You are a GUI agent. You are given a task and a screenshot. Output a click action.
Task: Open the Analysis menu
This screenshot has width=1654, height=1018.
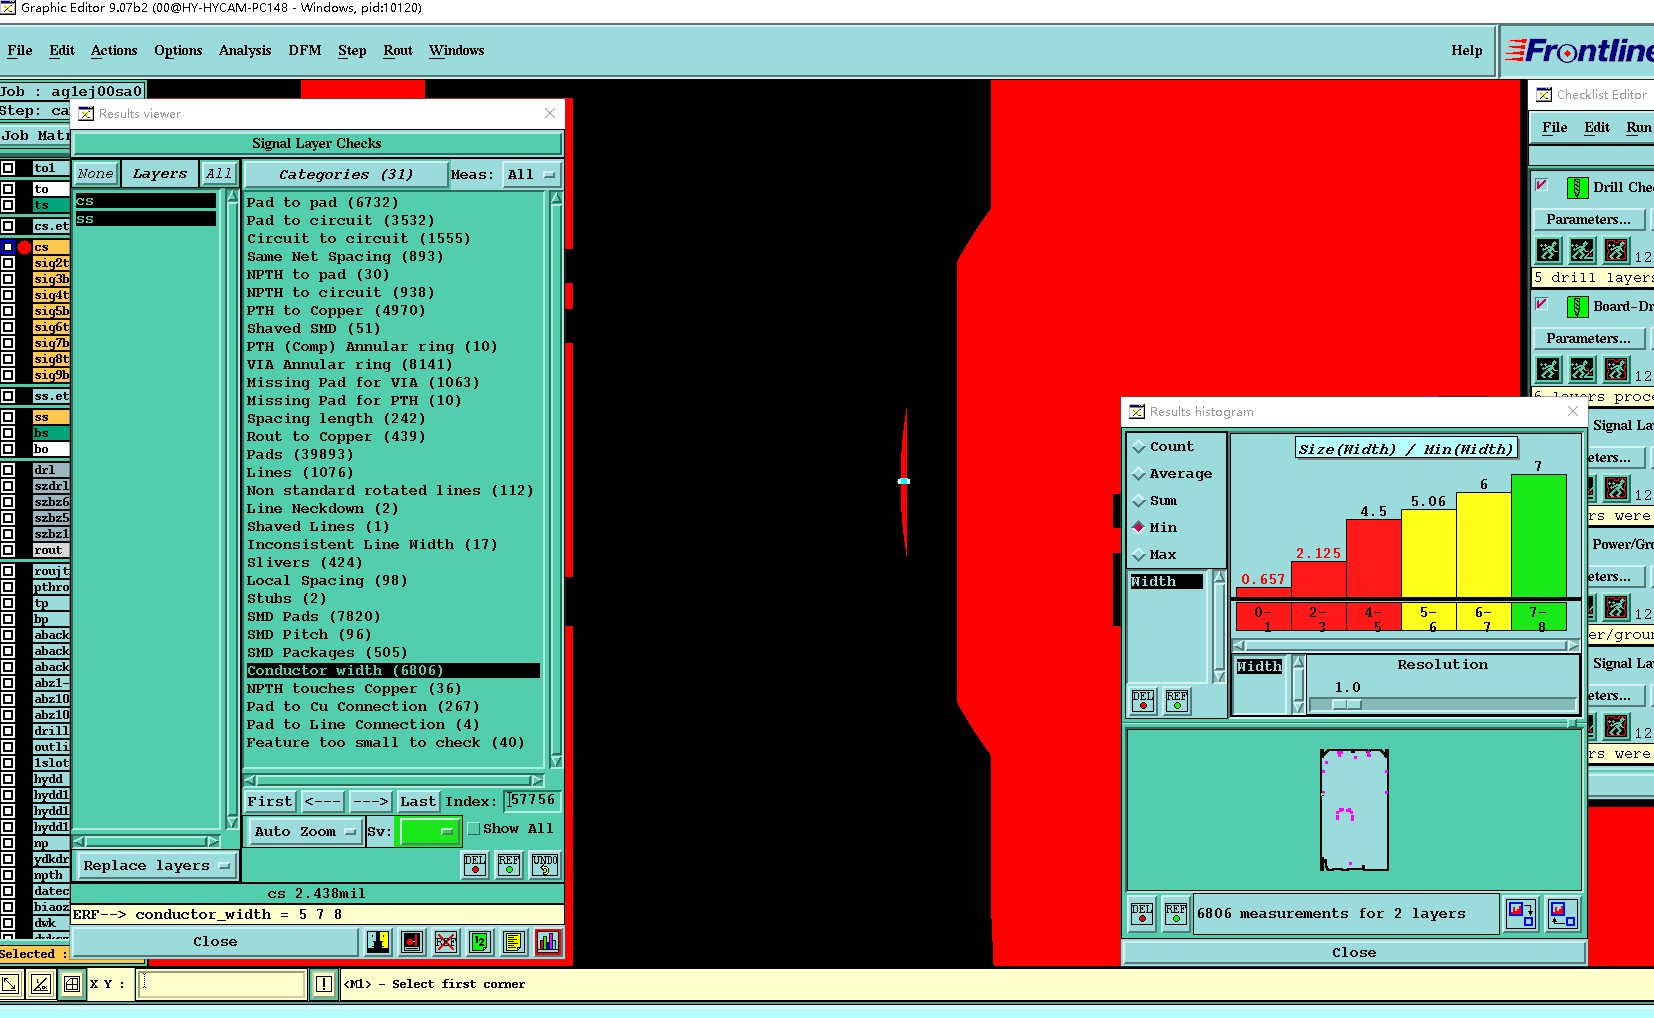pyautogui.click(x=245, y=50)
